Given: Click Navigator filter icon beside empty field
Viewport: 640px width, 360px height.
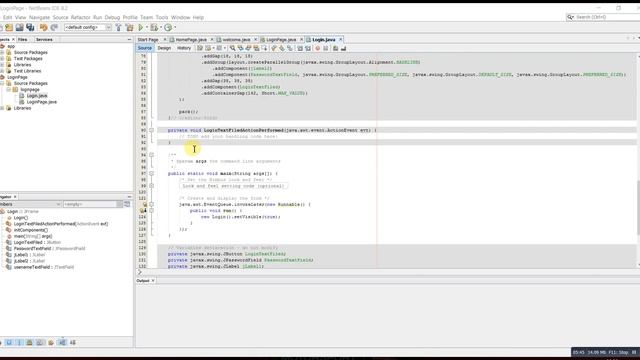Looking at the screenshot, I should point(127,204).
